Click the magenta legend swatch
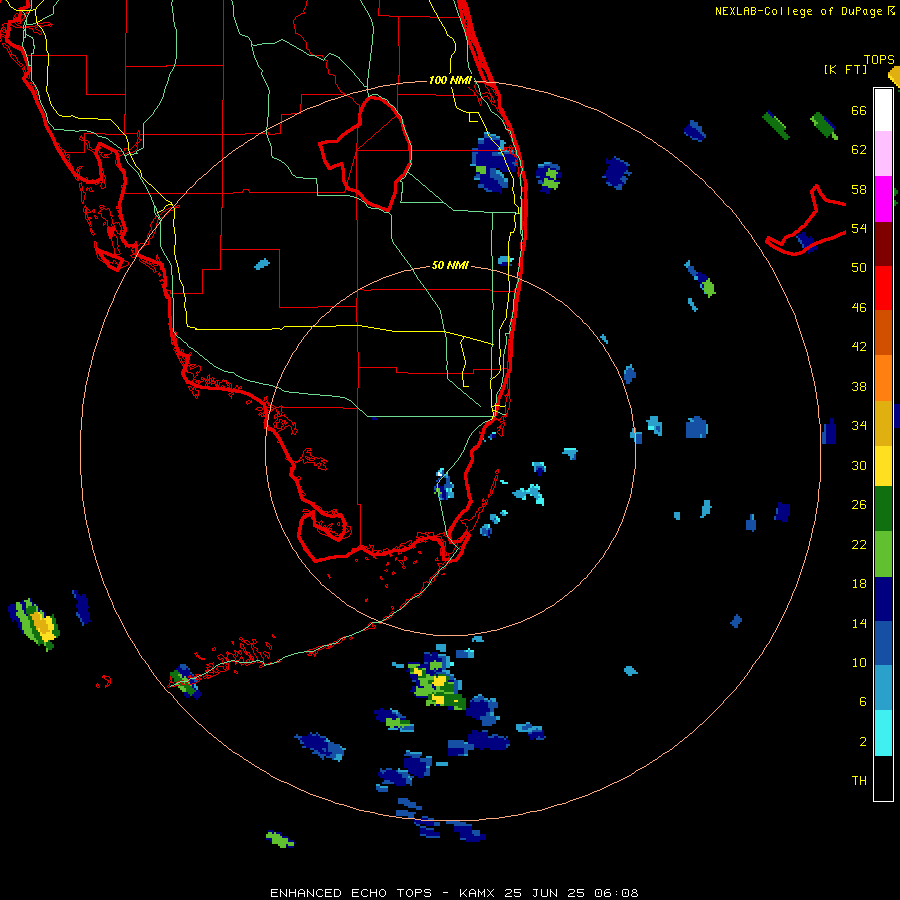The width and height of the screenshot is (900, 900). [883, 199]
